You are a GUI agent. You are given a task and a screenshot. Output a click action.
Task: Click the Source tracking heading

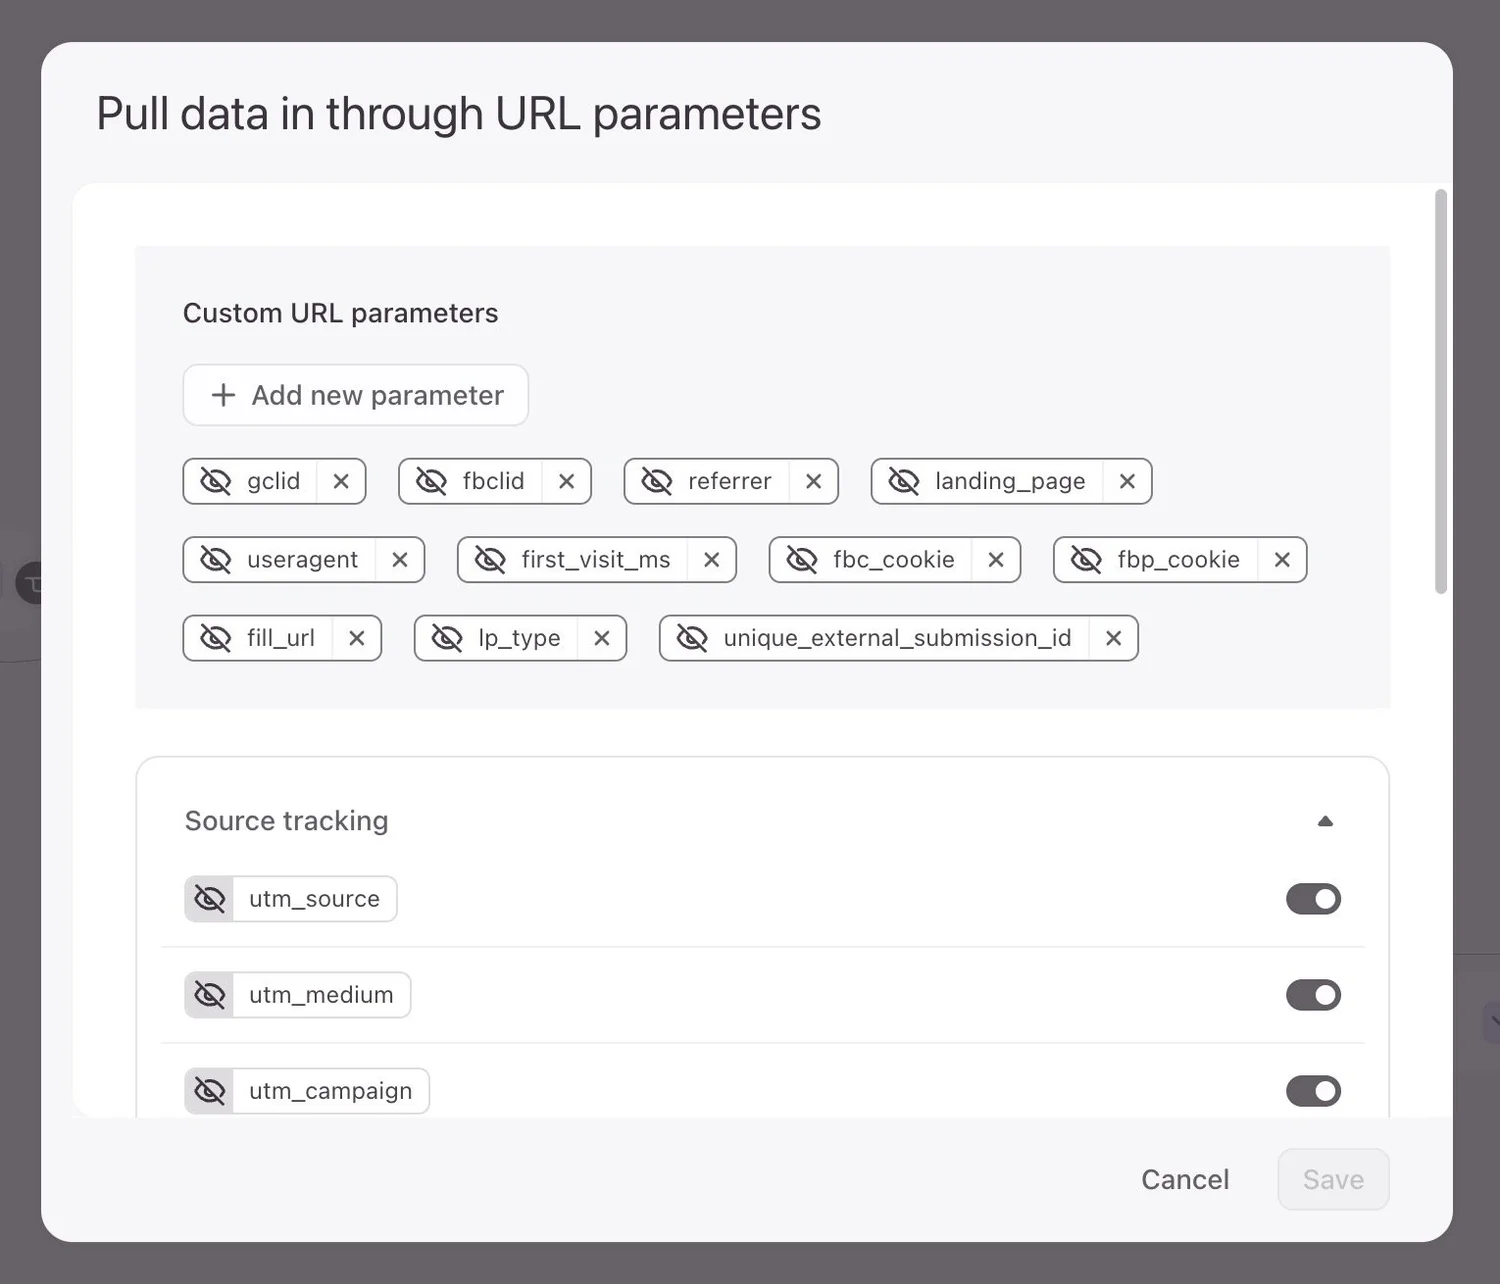286,820
